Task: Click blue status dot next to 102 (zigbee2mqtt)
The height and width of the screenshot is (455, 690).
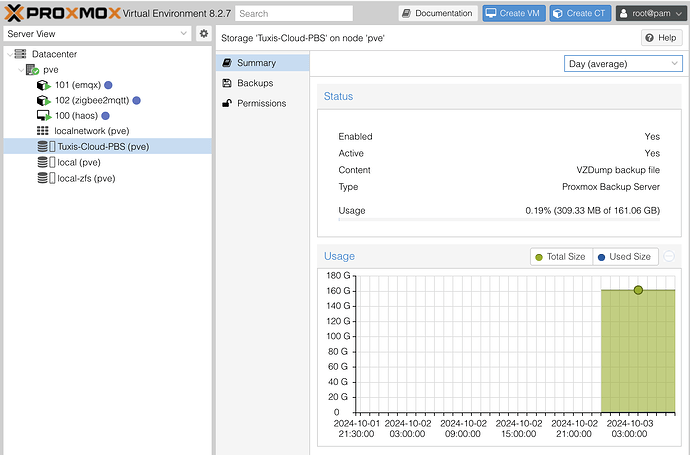Action: tap(136, 100)
